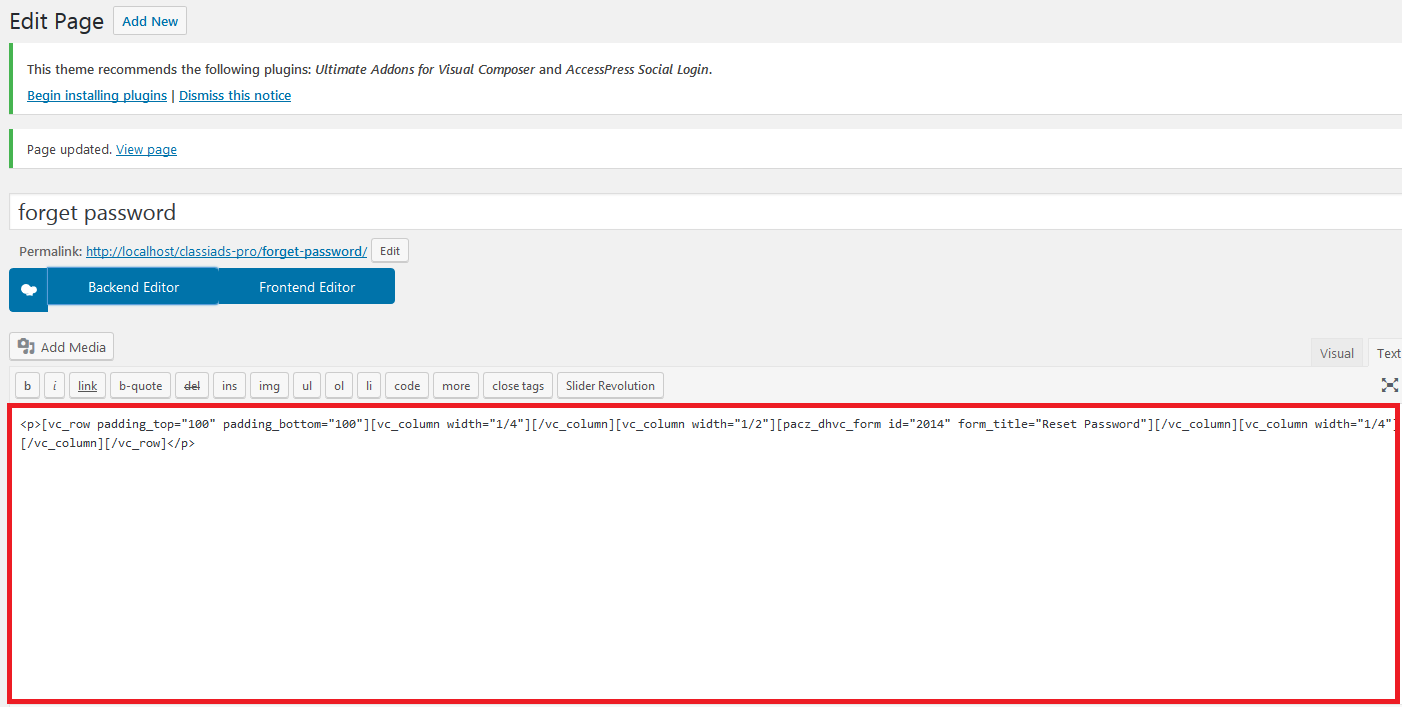
Task: Insert list item with li button
Action: tap(369, 386)
